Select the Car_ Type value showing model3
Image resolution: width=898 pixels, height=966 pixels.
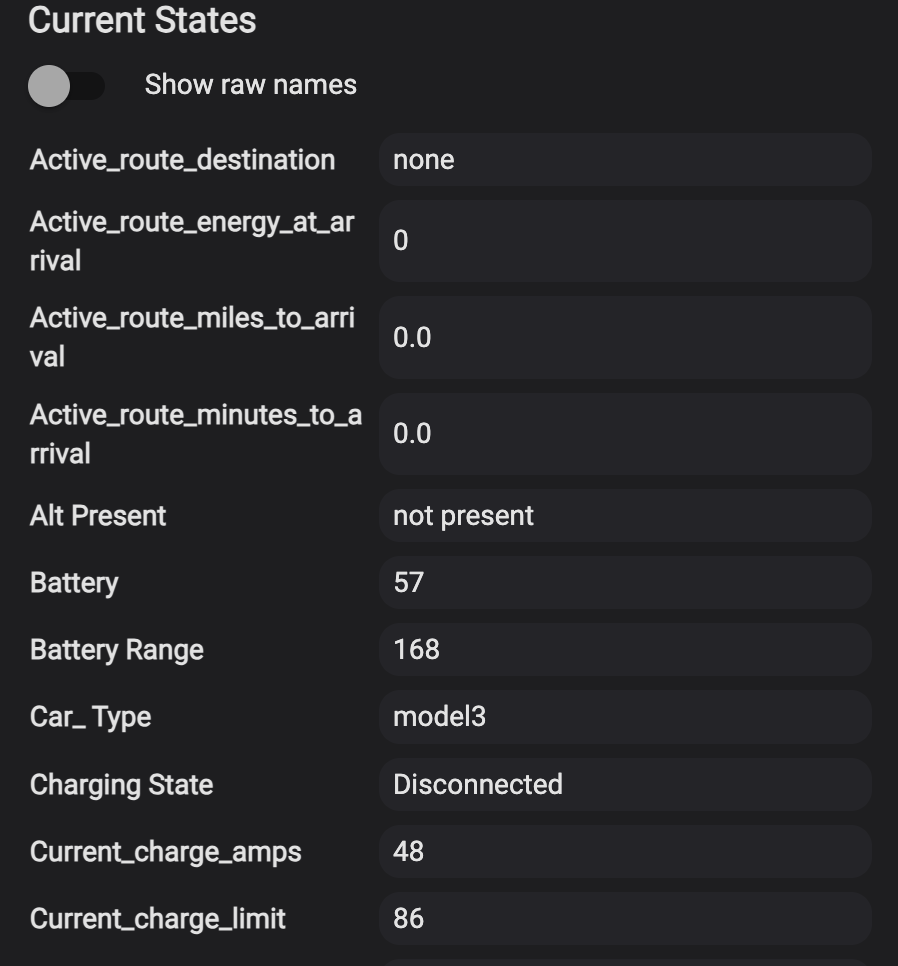coord(624,717)
